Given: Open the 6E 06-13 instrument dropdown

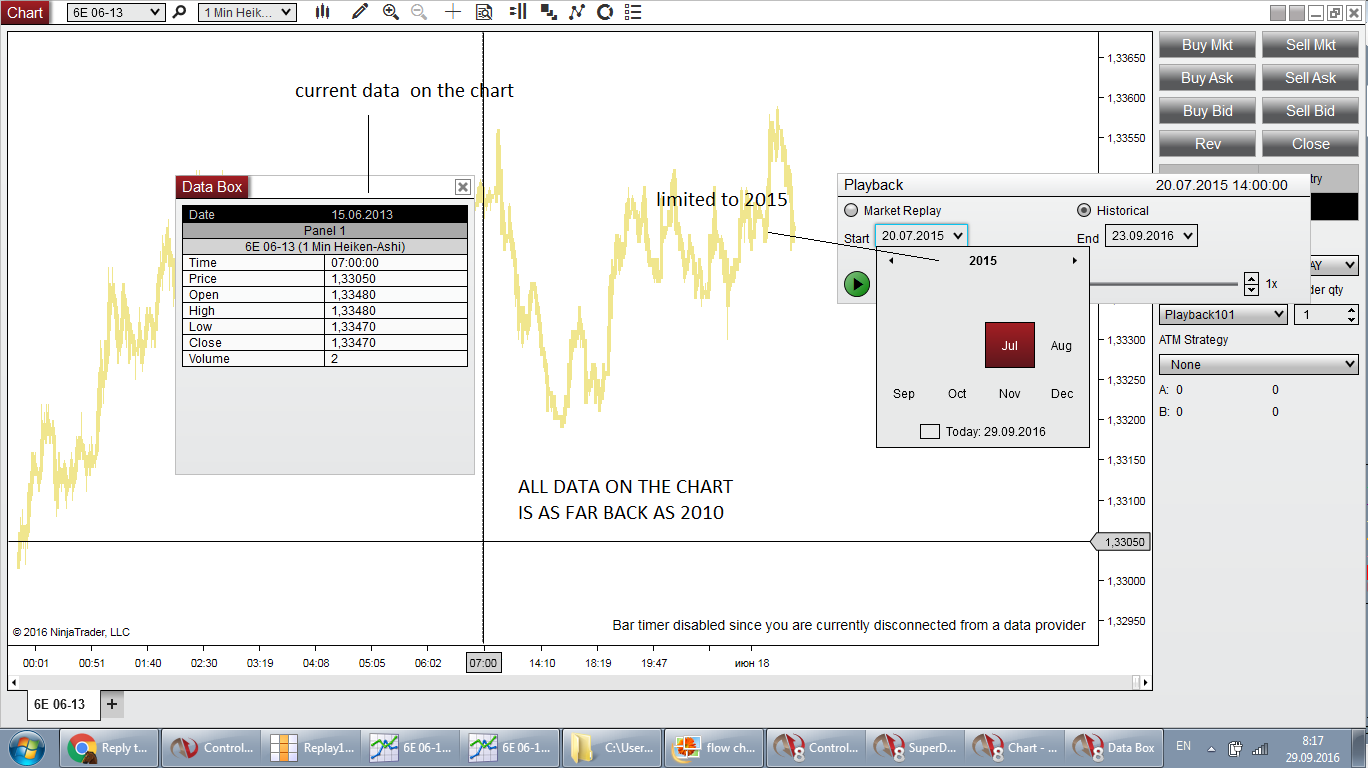Looking at the screenshot, I should (x=116, y=12).
